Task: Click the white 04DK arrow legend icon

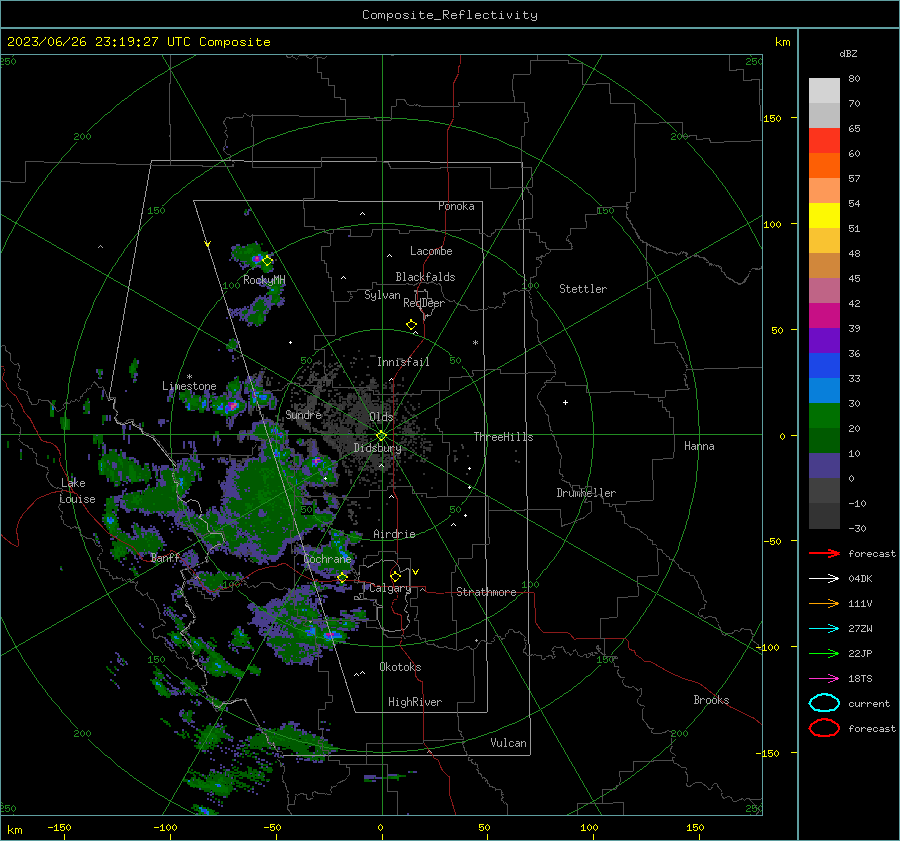Action: tap(824, 579)
